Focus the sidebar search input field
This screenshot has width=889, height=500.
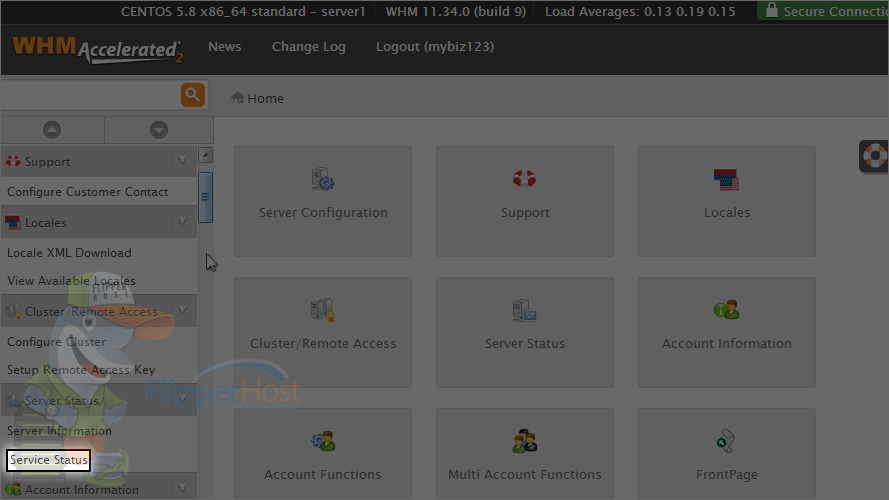click(x=91, y=95)
